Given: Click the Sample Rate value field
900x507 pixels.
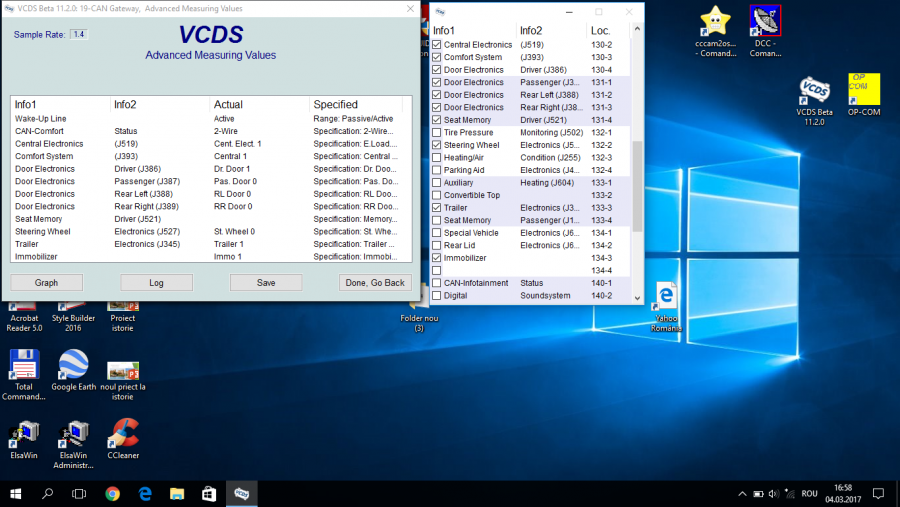Looking at the screenshot, I should point(78,34).
